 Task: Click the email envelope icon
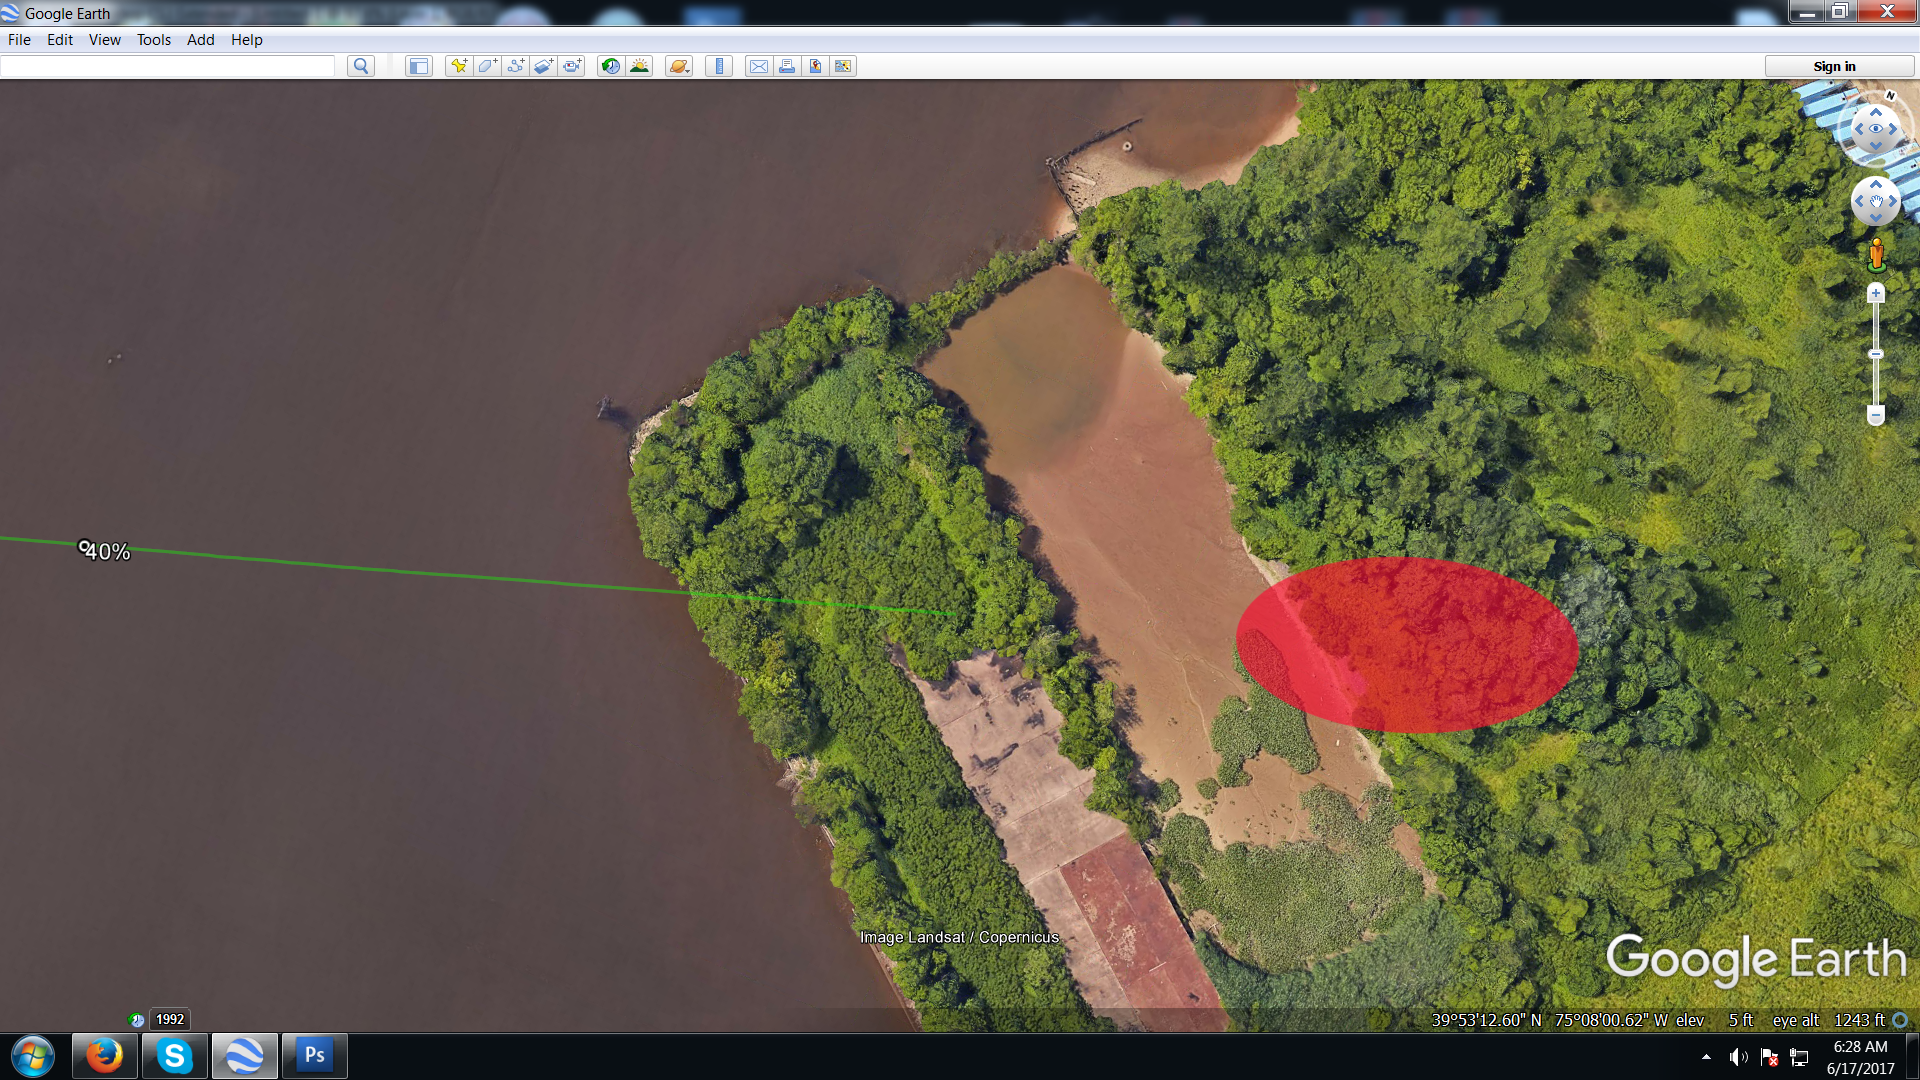[759, 66]
